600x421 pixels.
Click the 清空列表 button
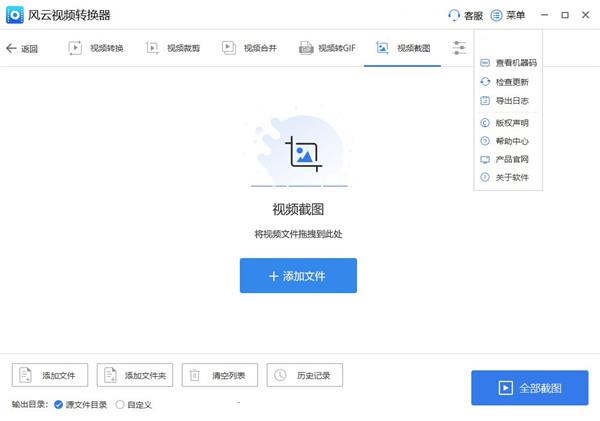coord(220,375)
